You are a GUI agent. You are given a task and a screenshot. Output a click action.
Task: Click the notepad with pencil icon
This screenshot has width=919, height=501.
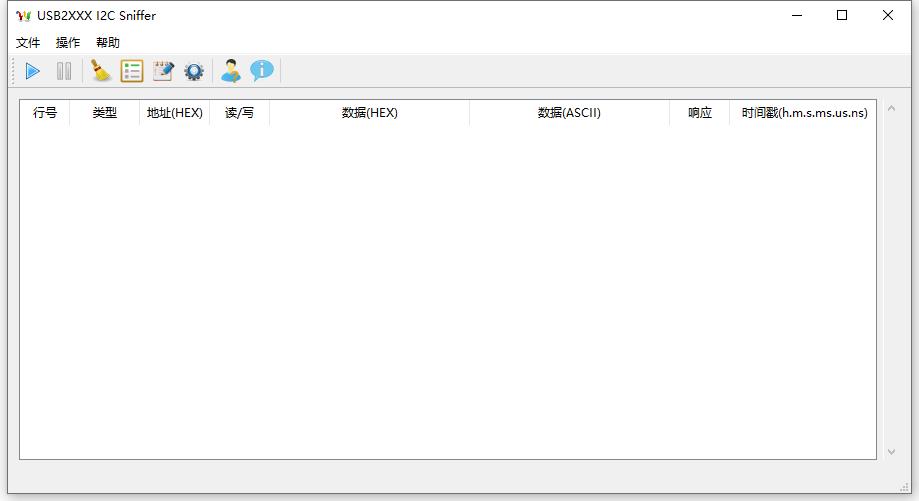(x=163, y=71)
